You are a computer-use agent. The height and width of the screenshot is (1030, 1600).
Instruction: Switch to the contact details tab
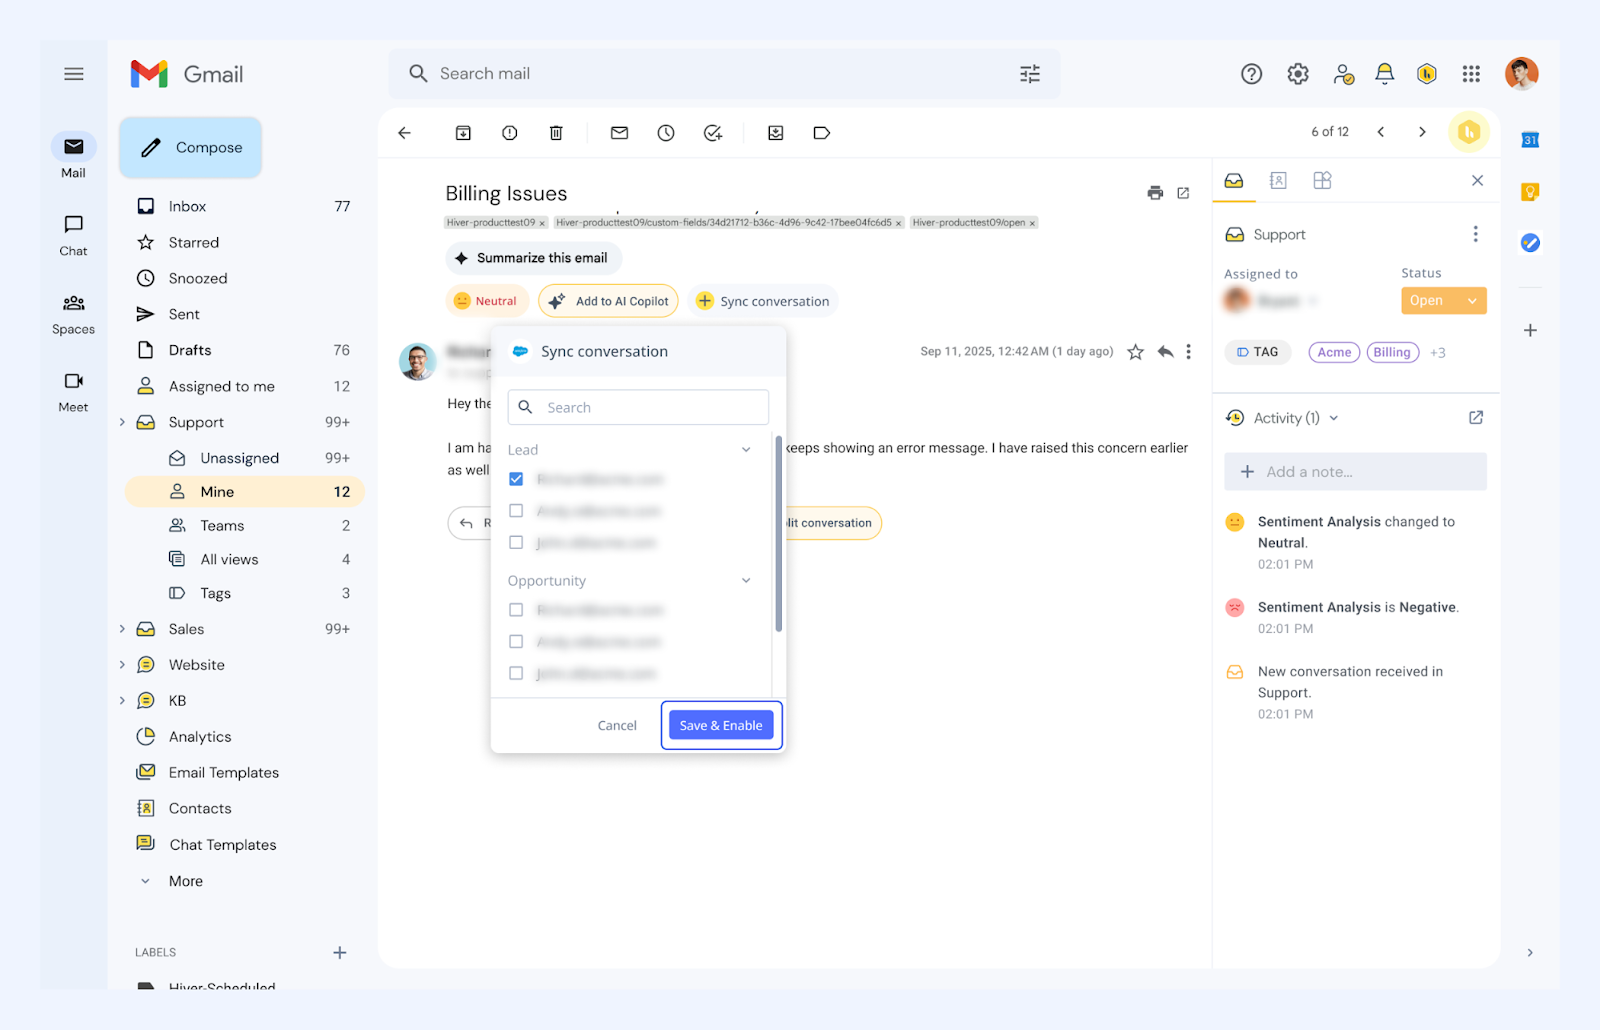coord(1278,181)
